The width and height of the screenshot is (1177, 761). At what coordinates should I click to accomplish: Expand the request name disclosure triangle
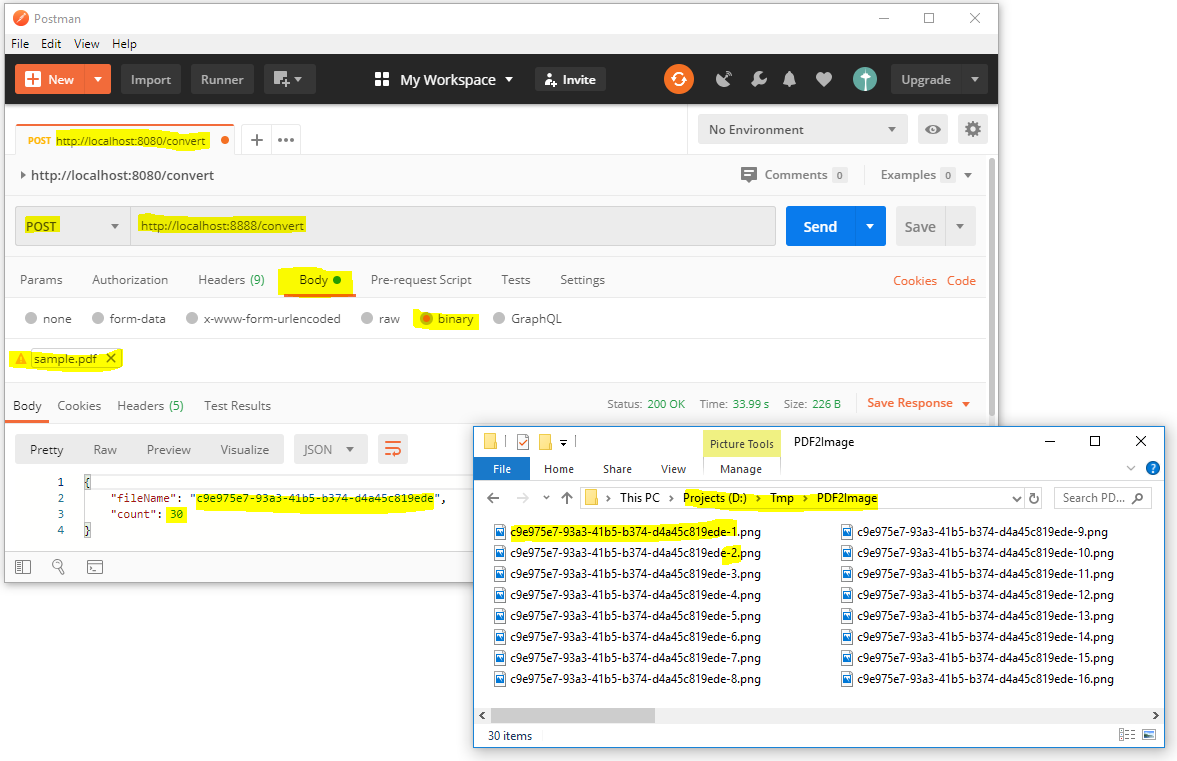coord(23,175)
